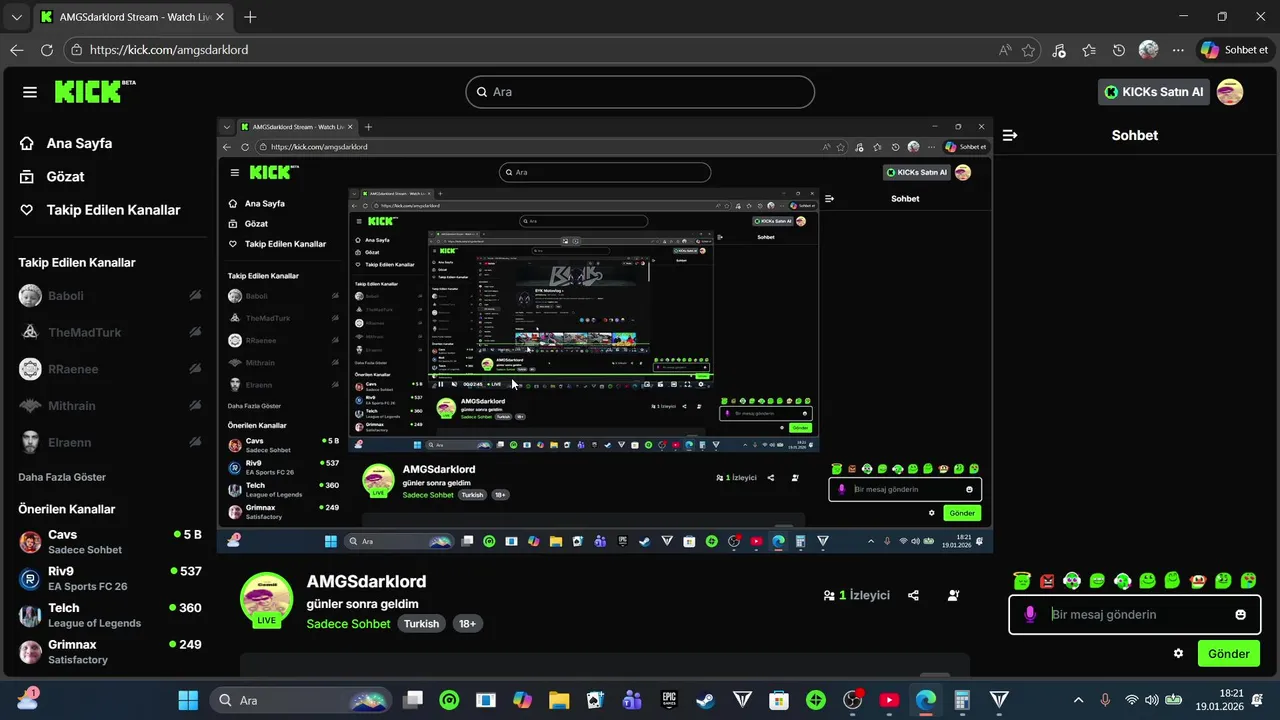Click the Read aloud icon
The width and height of the screenshot is (1280, 720).
[x=1004, y=50]
